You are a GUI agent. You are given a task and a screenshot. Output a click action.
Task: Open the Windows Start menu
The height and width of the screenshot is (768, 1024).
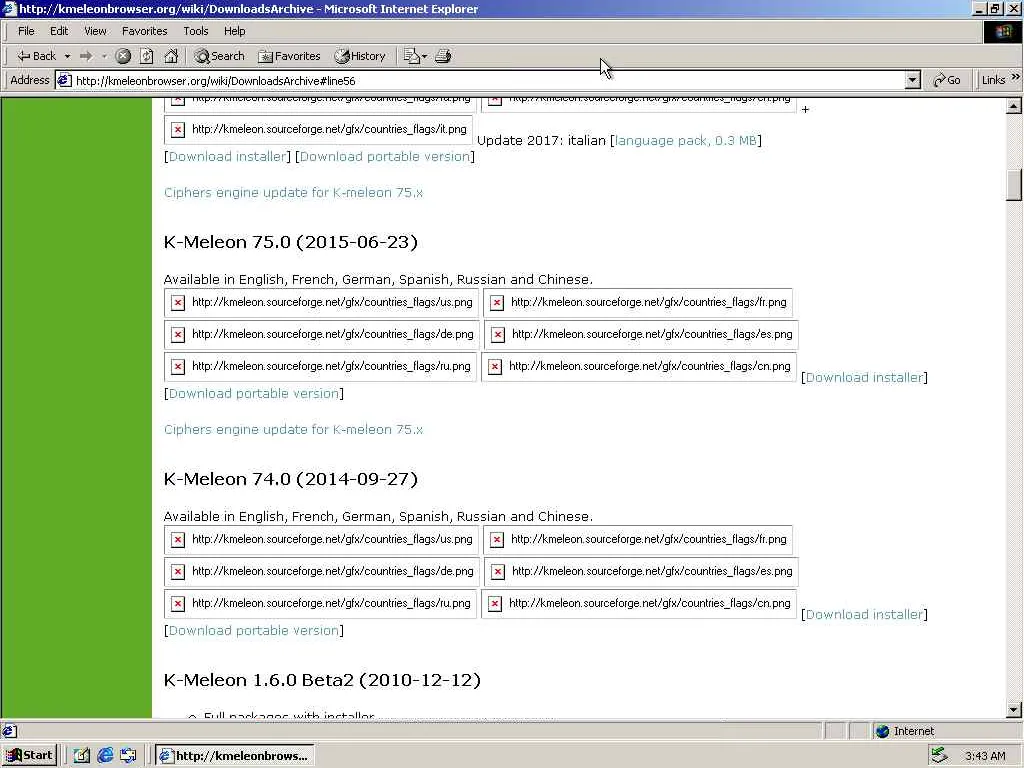[x=30, y=756]
